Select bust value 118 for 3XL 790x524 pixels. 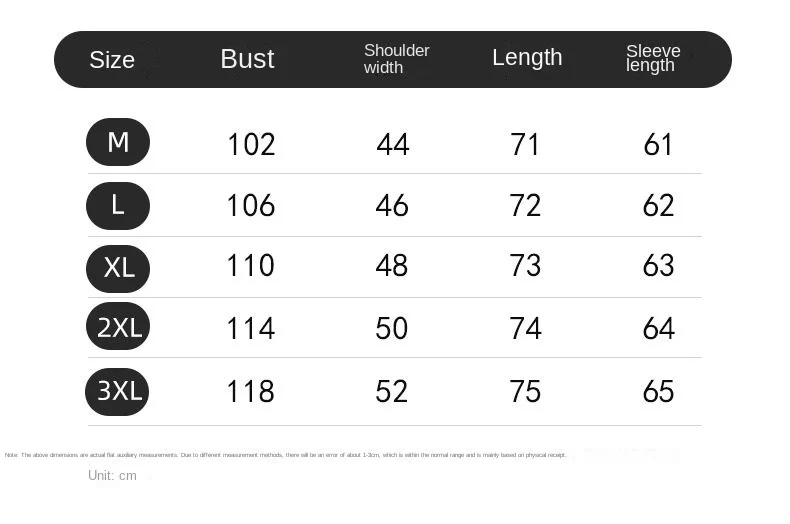tap(250, 391)
